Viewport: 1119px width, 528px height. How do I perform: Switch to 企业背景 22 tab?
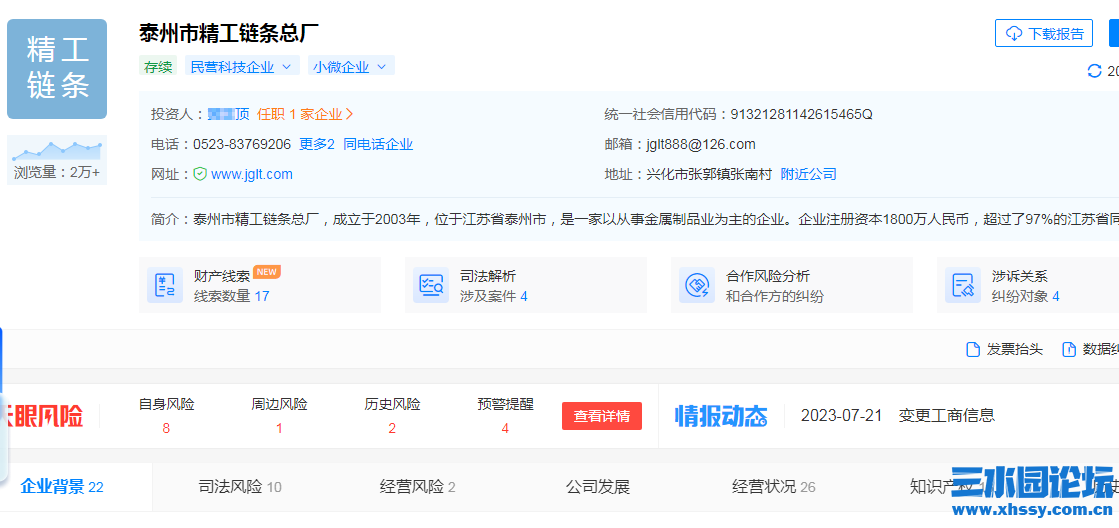click(x=62, y=487)
